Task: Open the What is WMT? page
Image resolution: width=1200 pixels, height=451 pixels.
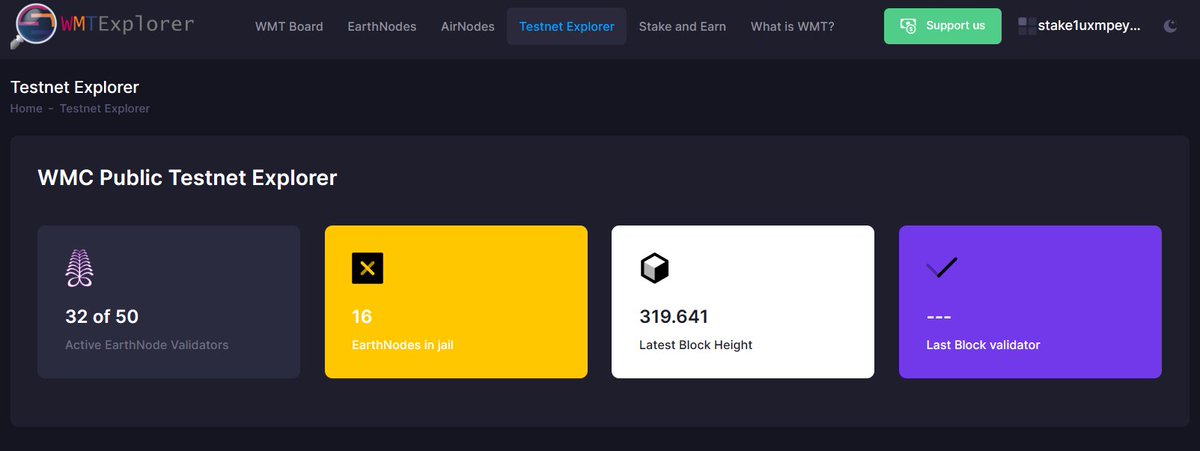Action: 792,26
